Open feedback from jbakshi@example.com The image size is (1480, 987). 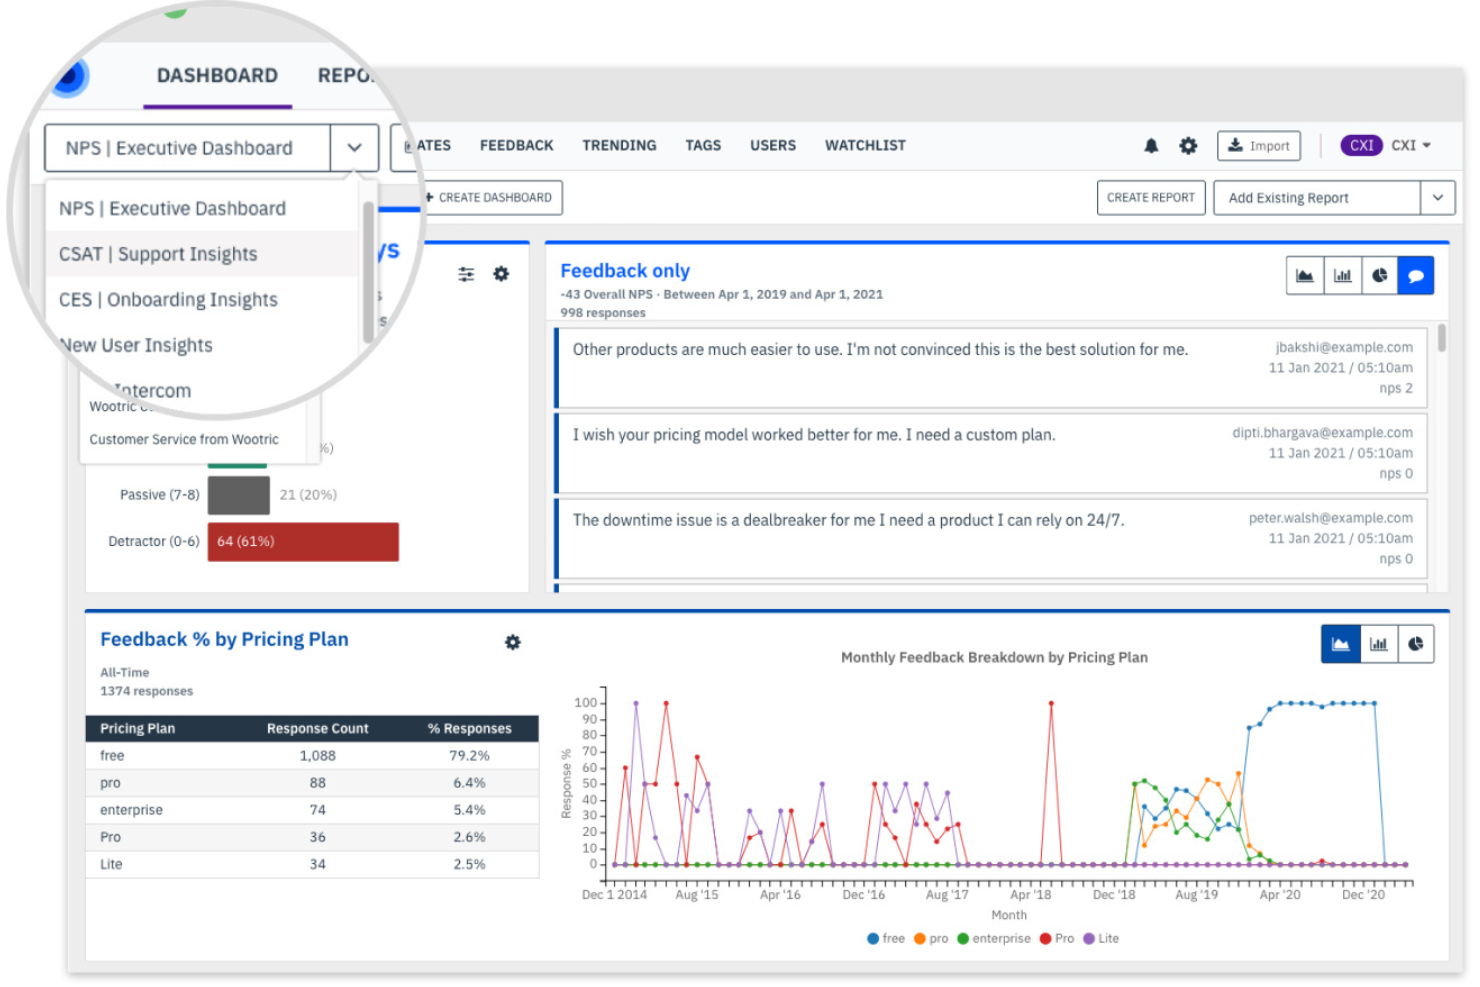point(991,367)
